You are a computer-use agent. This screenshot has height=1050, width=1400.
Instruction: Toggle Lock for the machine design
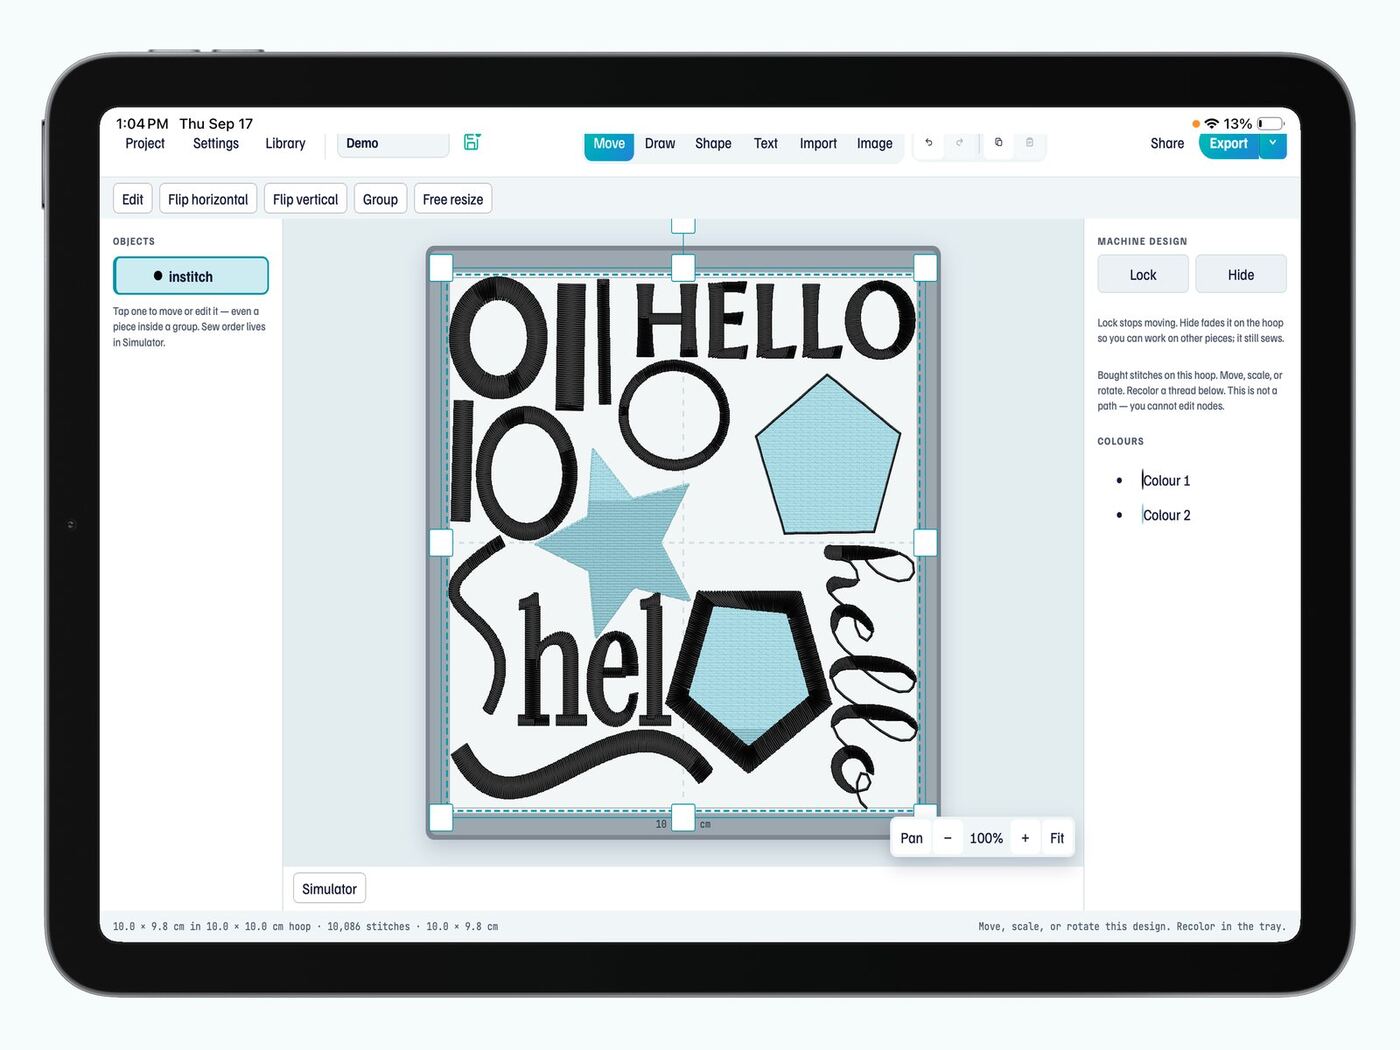(1143, 275)
